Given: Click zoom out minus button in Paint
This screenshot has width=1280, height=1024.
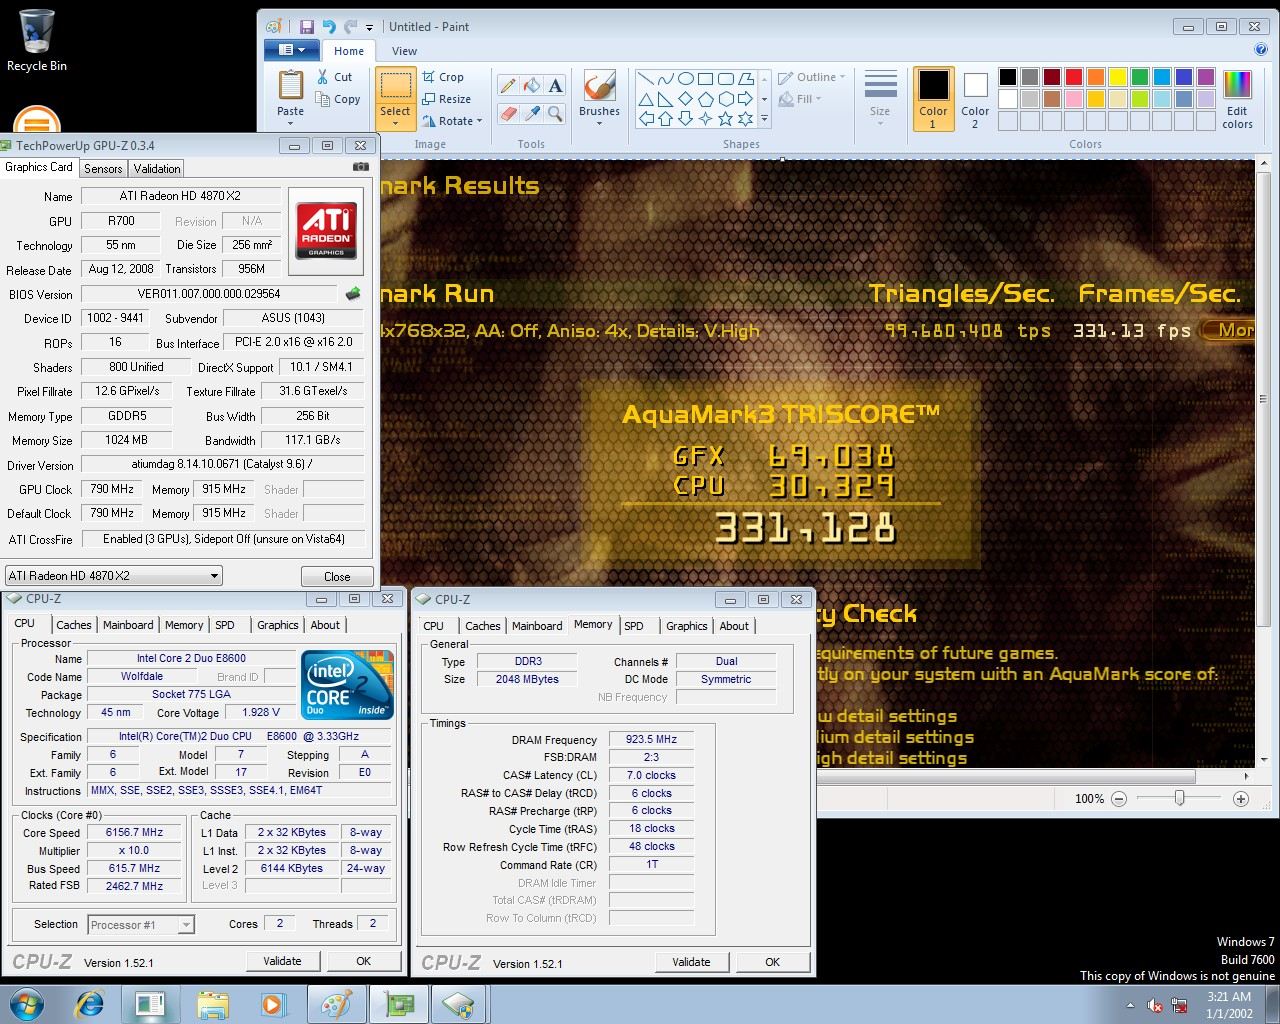Looking at the screenshot, I should tap(1119, 799).
